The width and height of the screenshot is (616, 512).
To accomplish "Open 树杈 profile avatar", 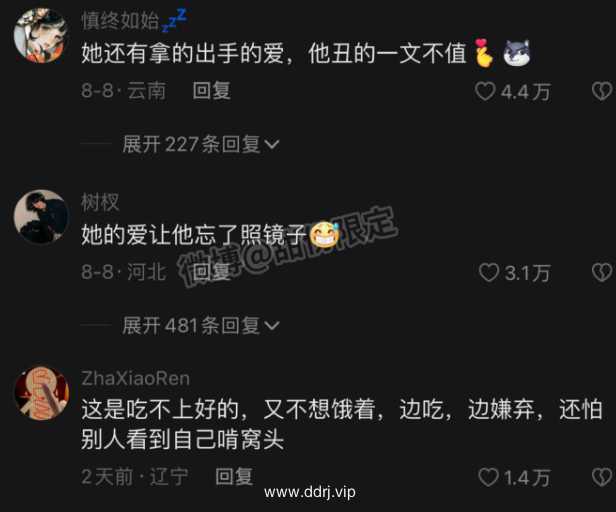I will point(41,217).
